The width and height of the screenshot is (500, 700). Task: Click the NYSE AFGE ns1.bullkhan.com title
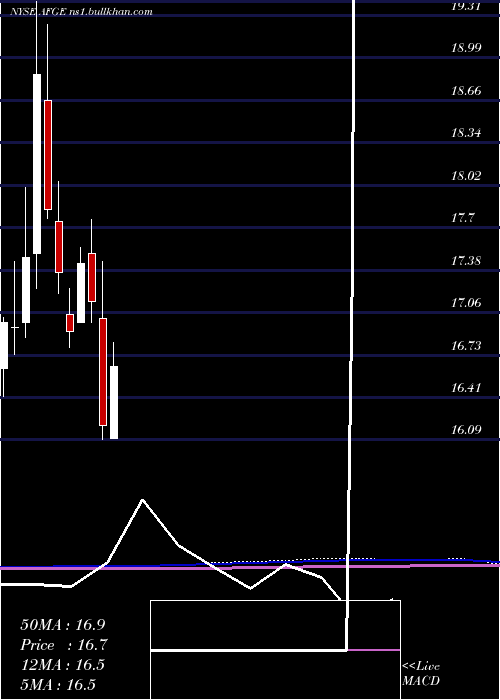82,12
